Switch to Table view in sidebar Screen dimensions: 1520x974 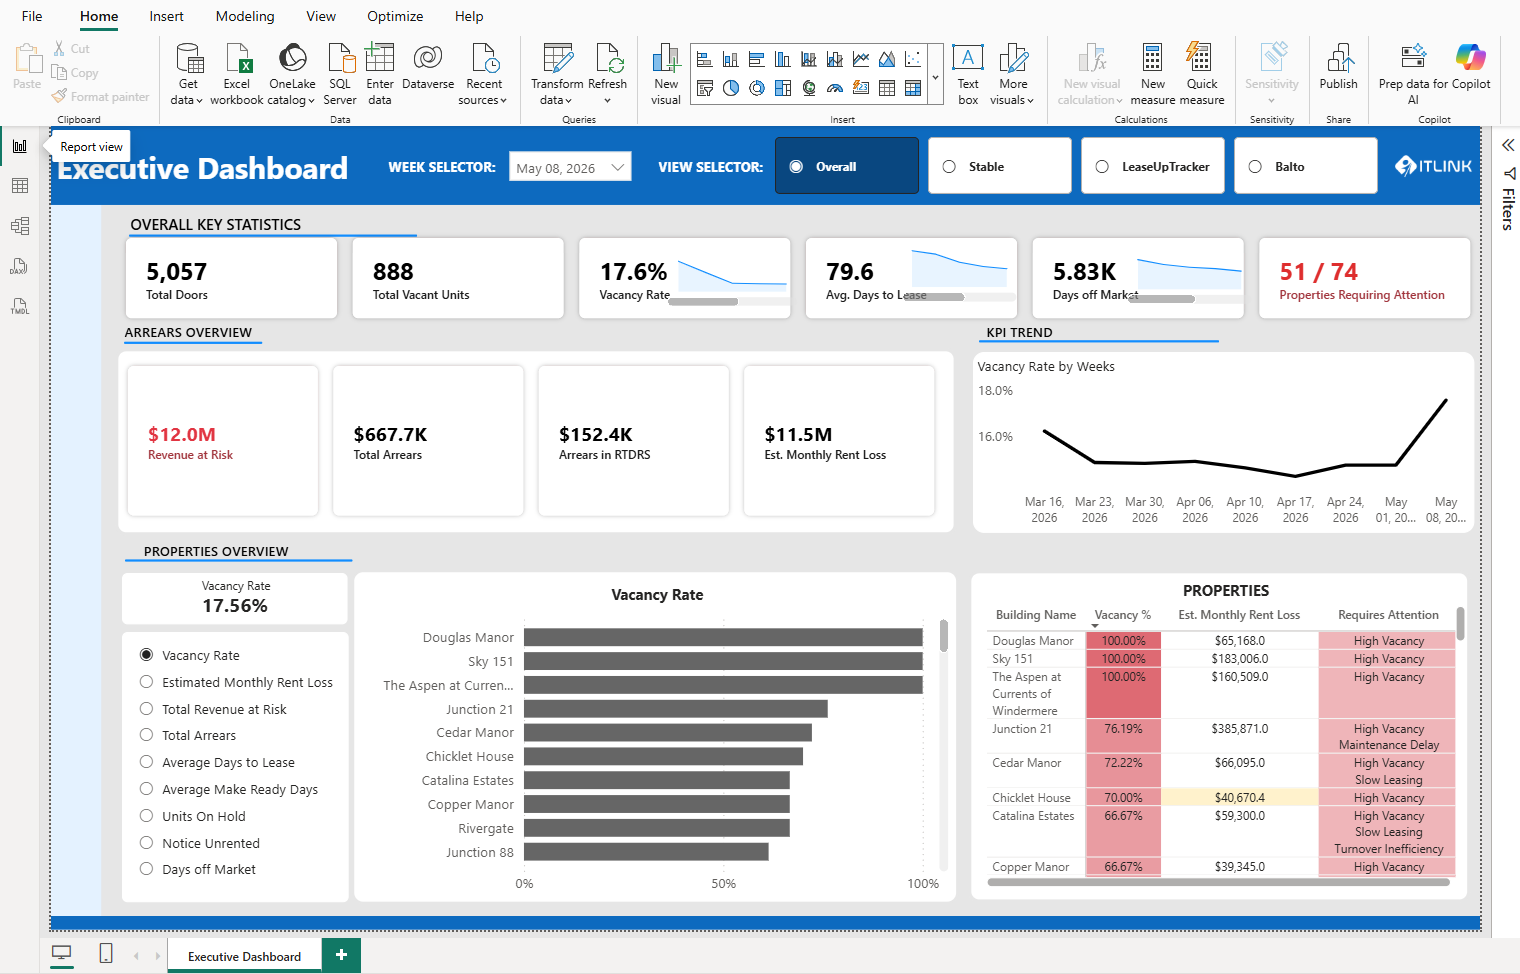20,186
